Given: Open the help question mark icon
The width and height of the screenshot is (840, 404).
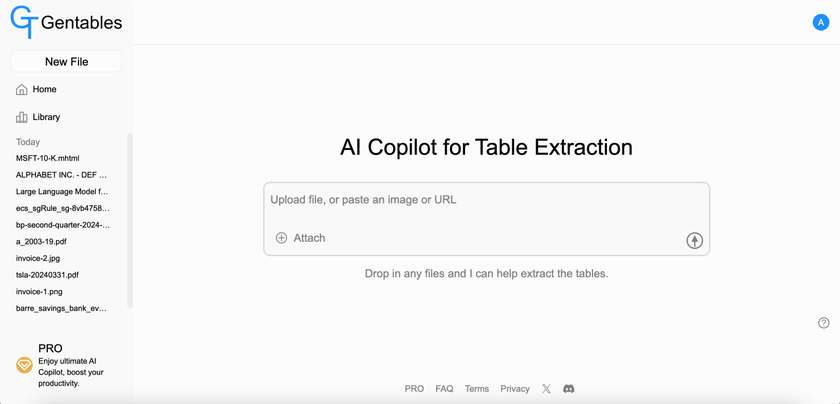Looking at the screenshot, I should point(824,323).
